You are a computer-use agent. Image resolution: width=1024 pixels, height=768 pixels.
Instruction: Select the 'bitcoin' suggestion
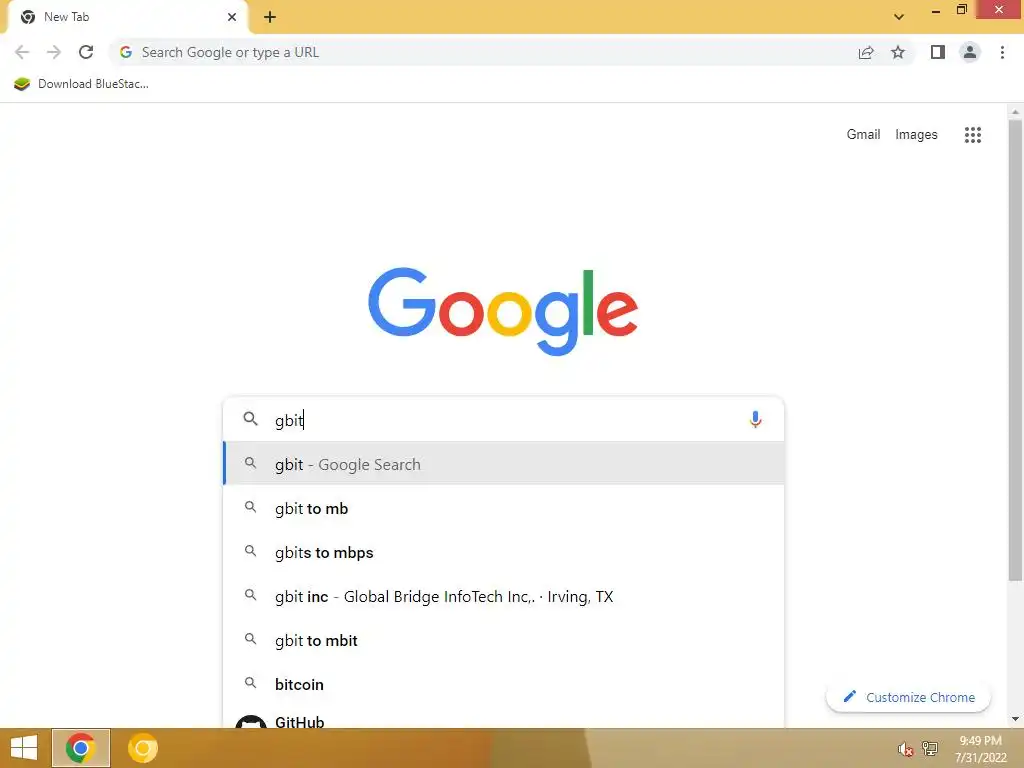point(504,684)
